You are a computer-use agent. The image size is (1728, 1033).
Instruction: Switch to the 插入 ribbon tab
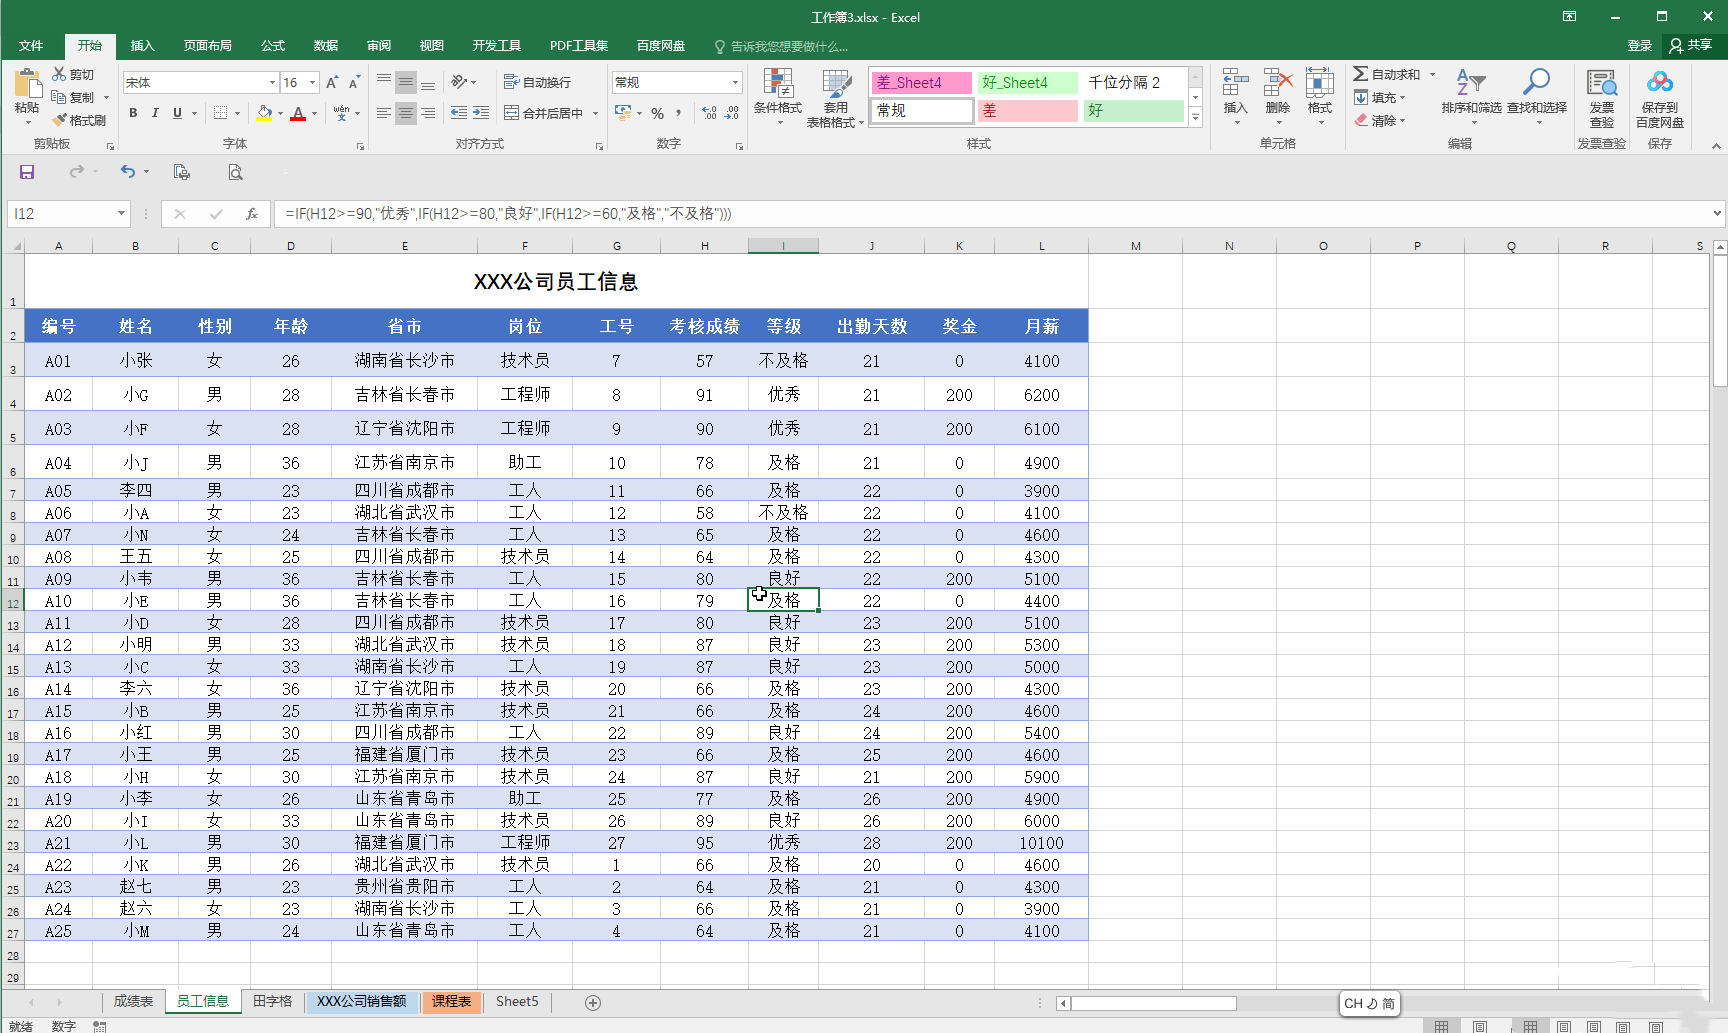143,45
